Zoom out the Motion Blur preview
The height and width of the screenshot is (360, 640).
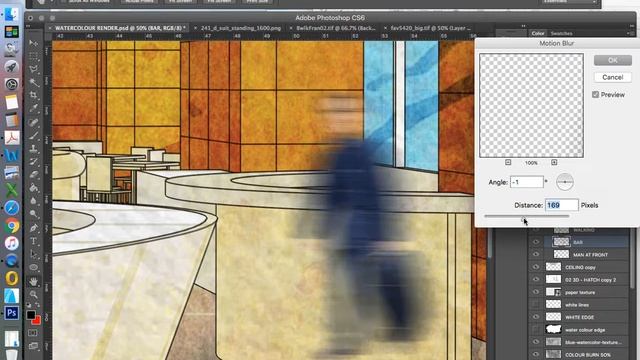(508, 162)
